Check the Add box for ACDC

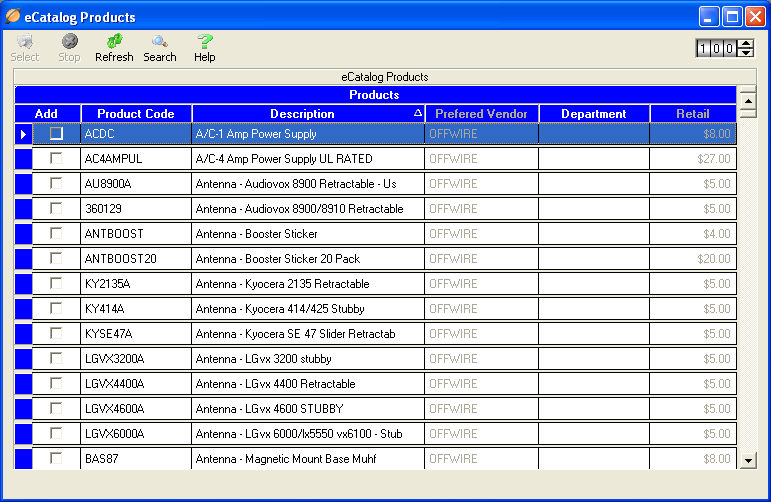(x=56, y=133)
